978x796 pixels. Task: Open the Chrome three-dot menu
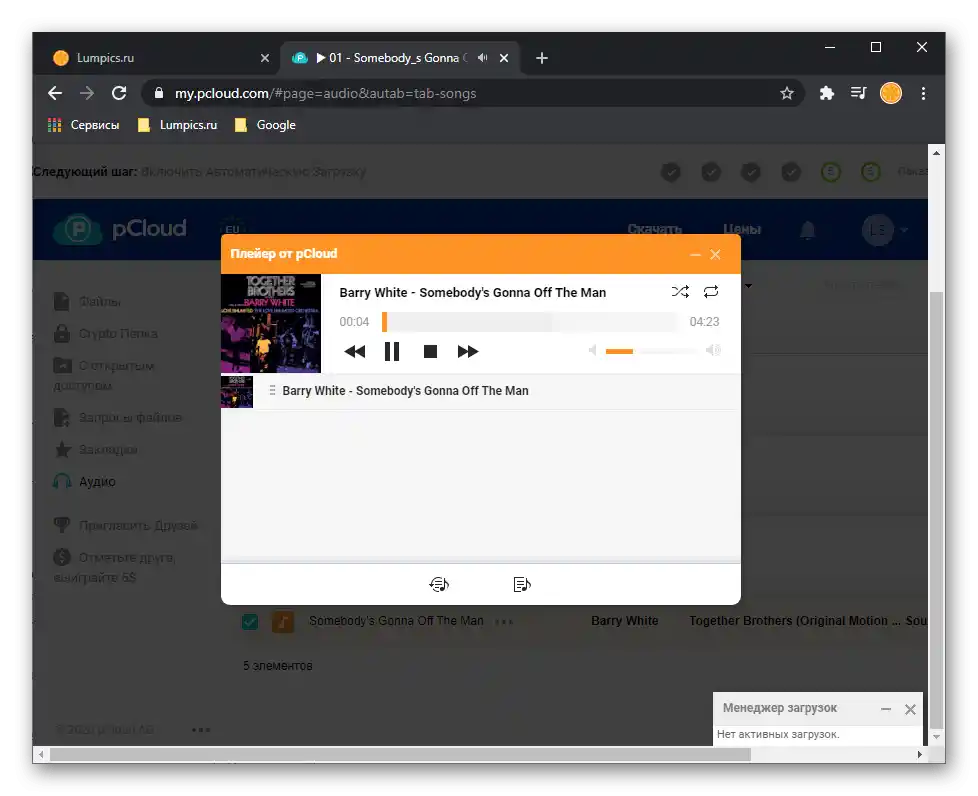(x=924, y=94)
